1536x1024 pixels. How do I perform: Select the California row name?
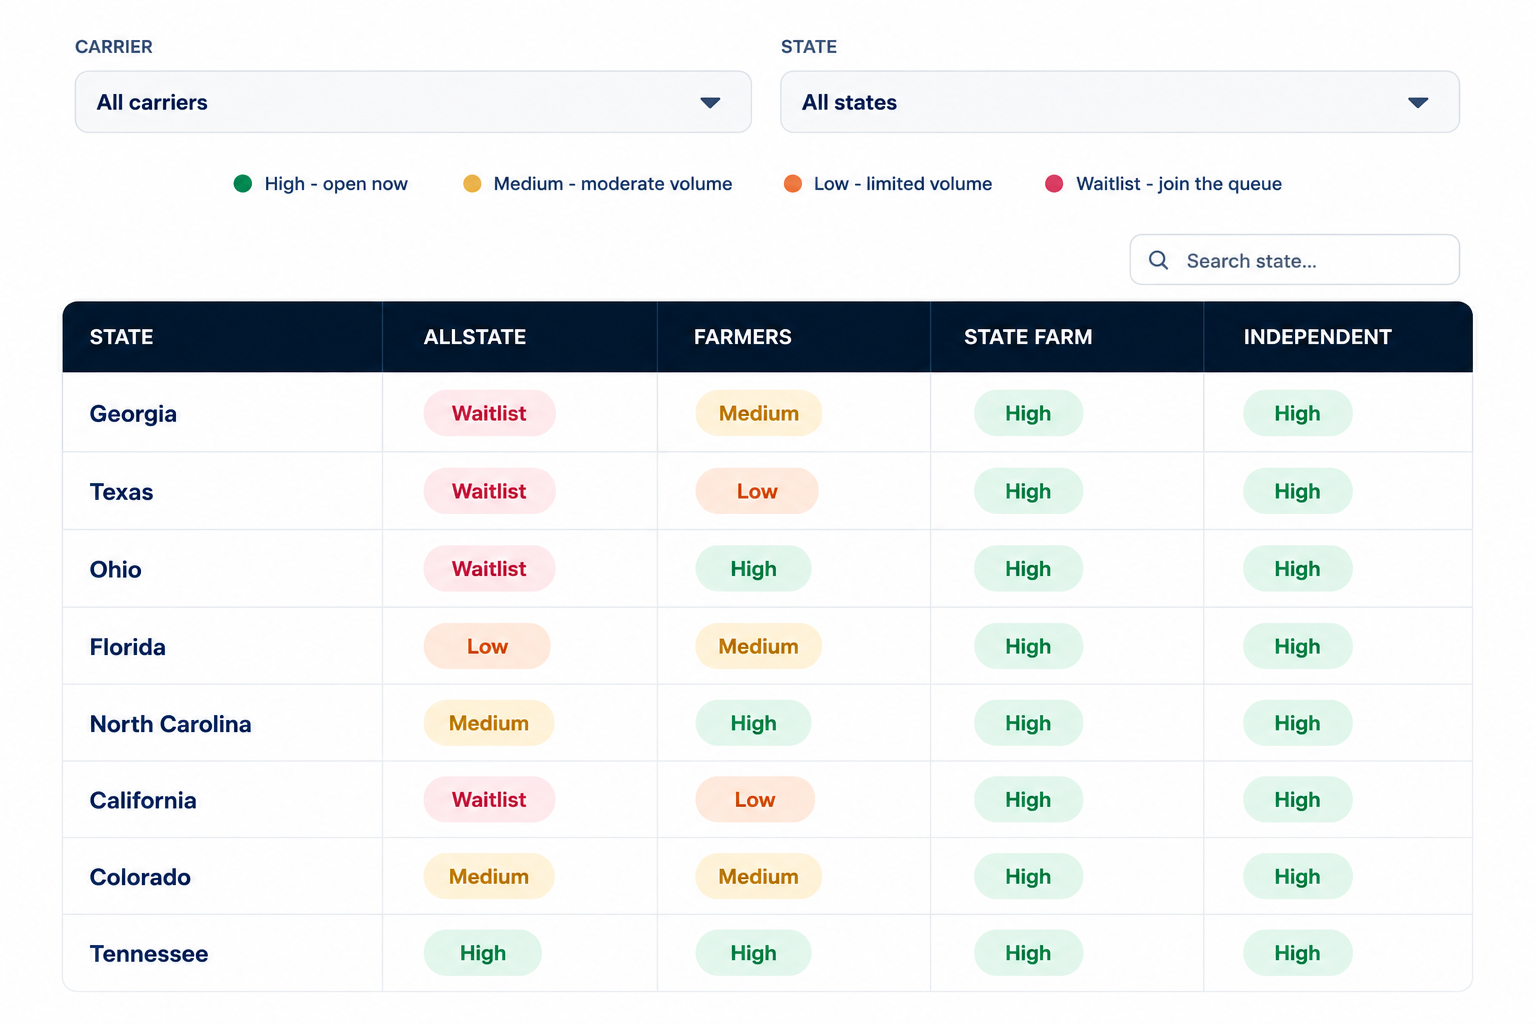point(143,800)
